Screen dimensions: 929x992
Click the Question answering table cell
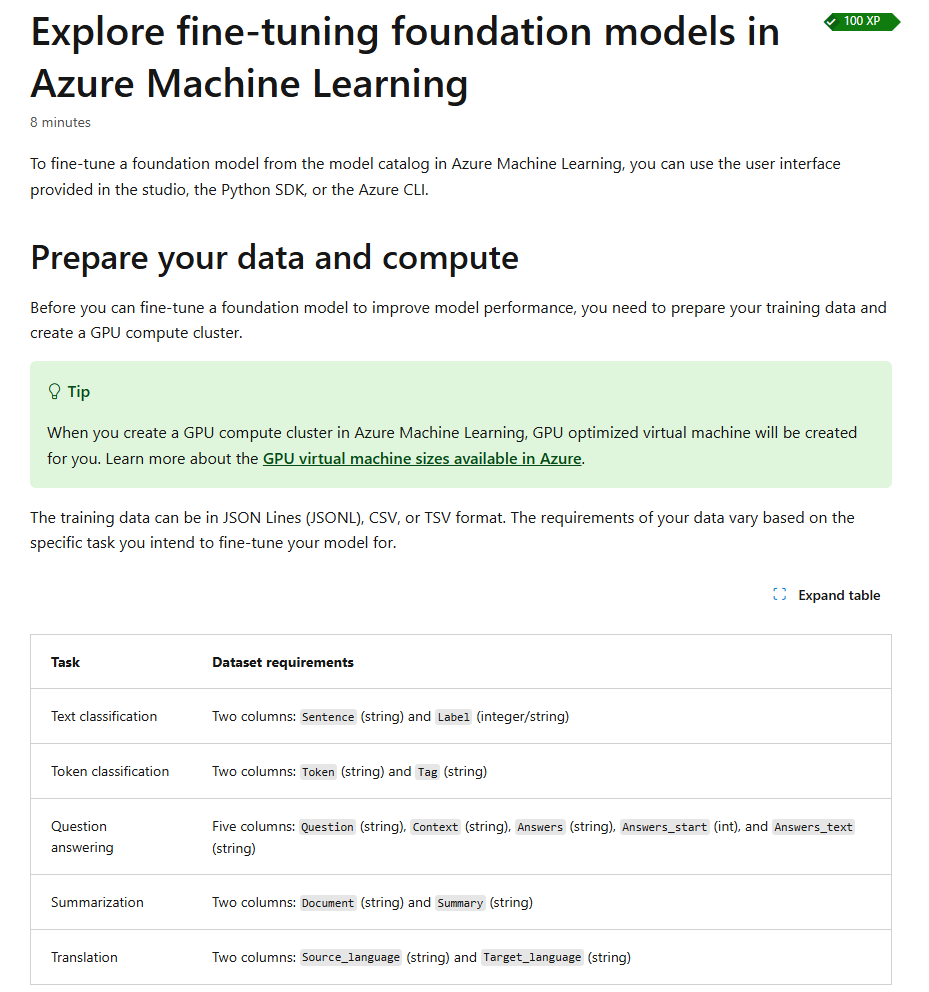[82, 836]
